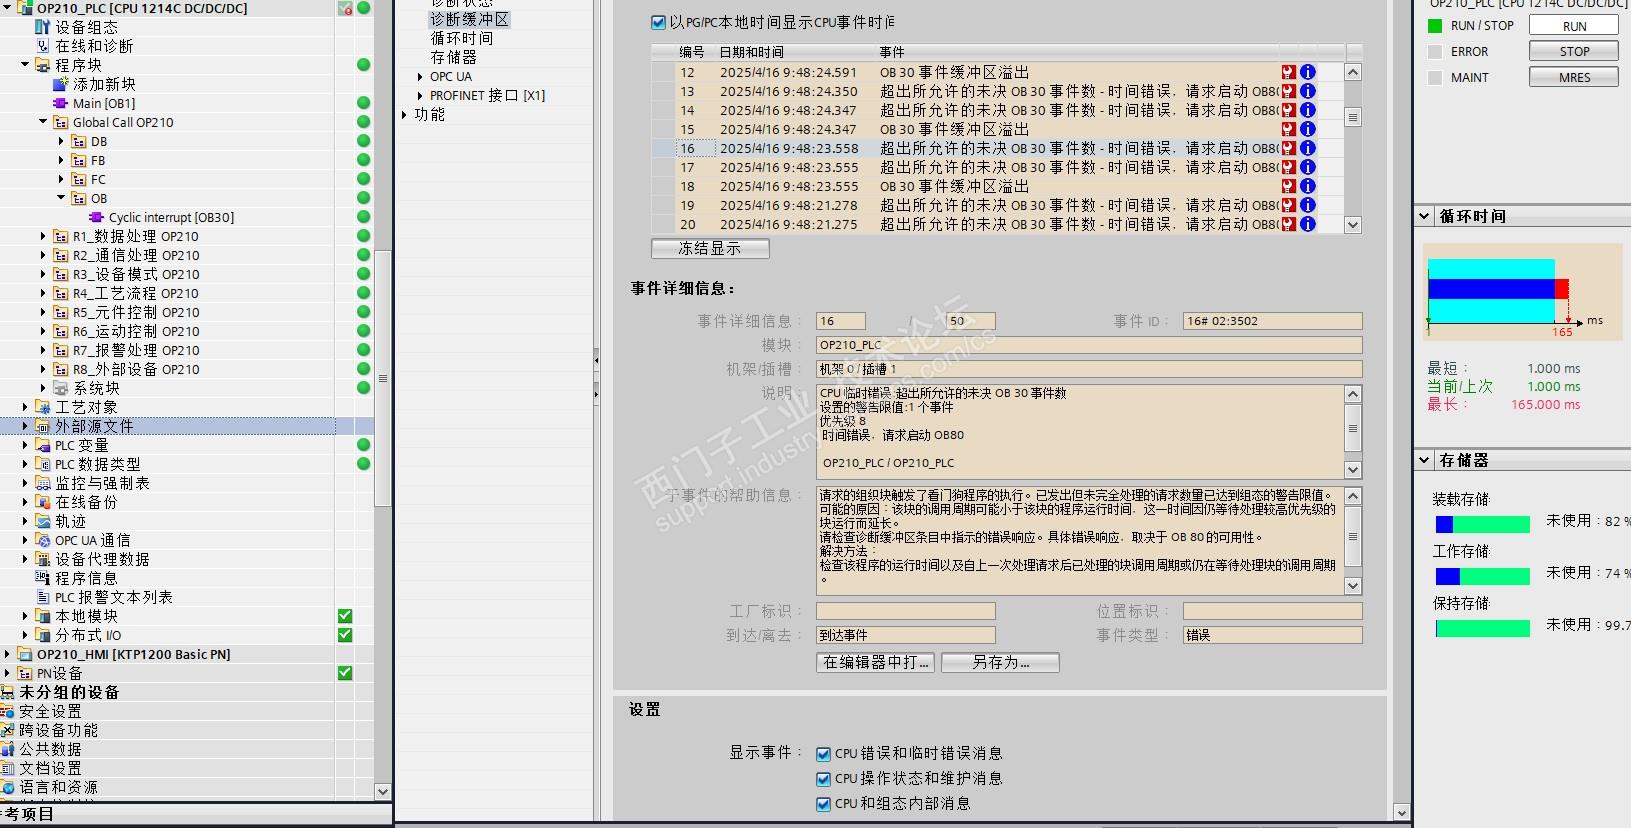Click the 工艺对象 icon in project tree

click(43, 407)
